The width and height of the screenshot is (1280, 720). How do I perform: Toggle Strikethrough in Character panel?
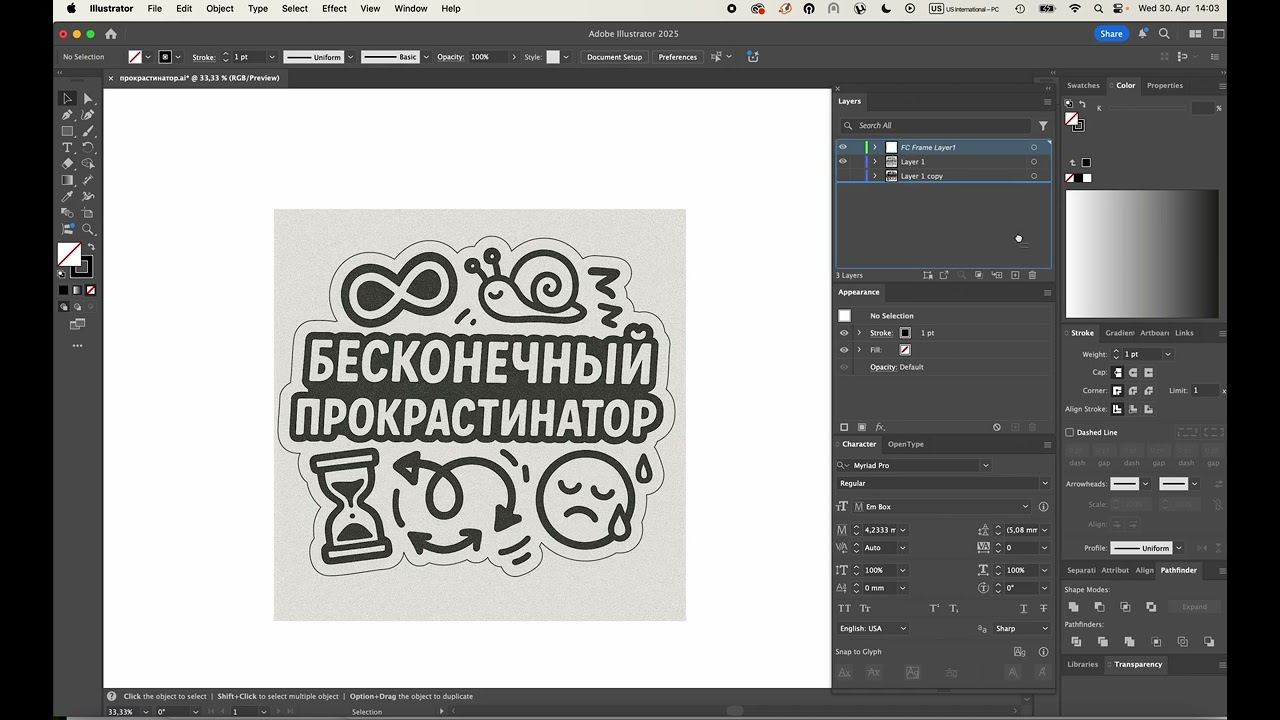click(1044, 608)
